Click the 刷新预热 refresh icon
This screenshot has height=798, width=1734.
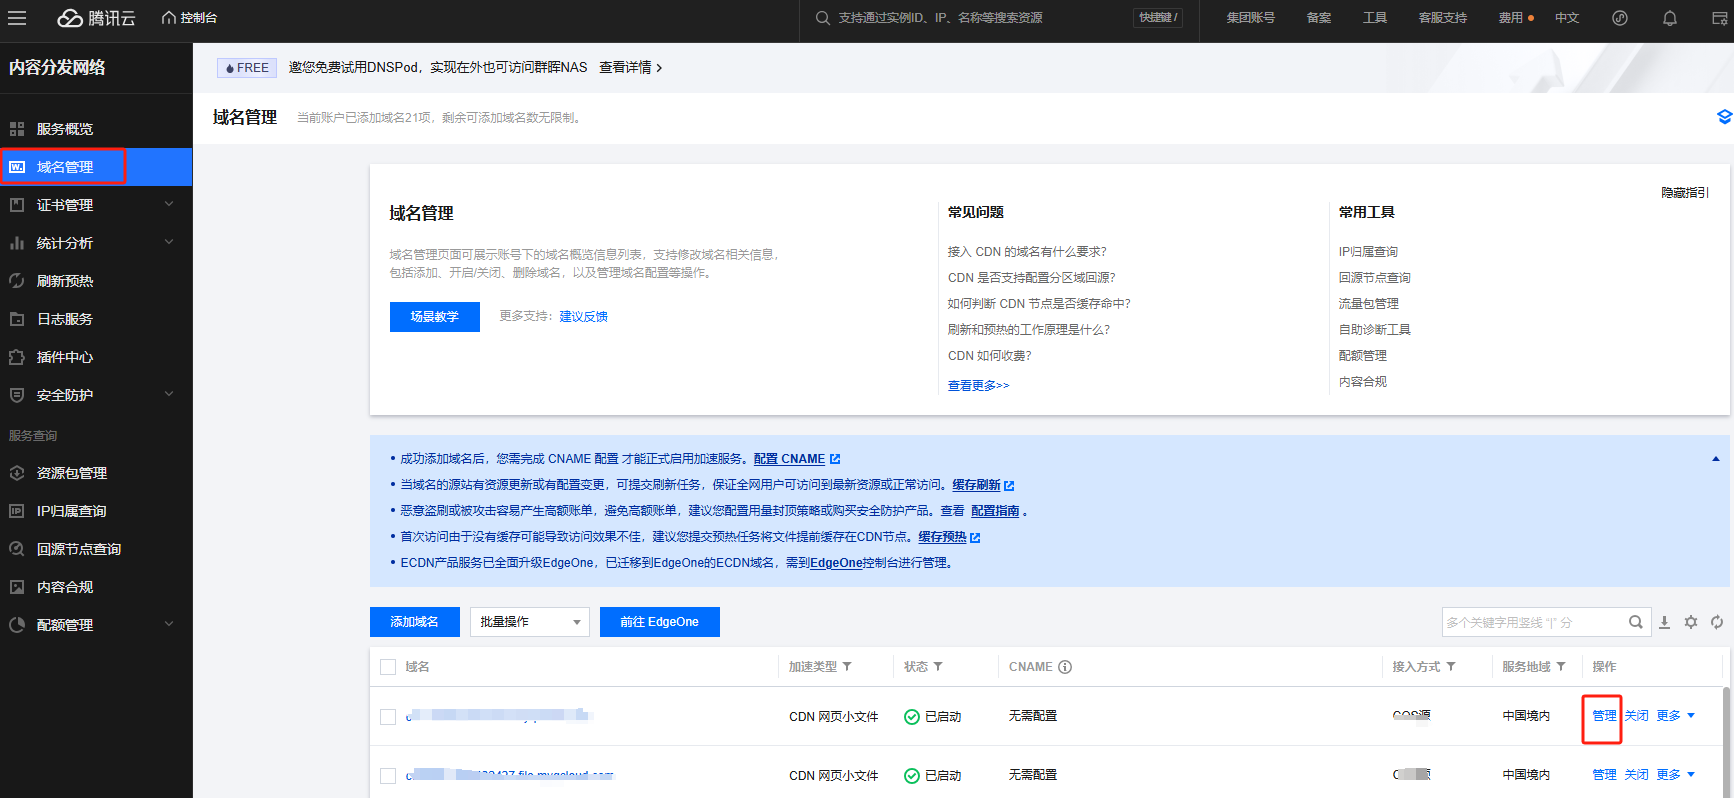[17, 281]
